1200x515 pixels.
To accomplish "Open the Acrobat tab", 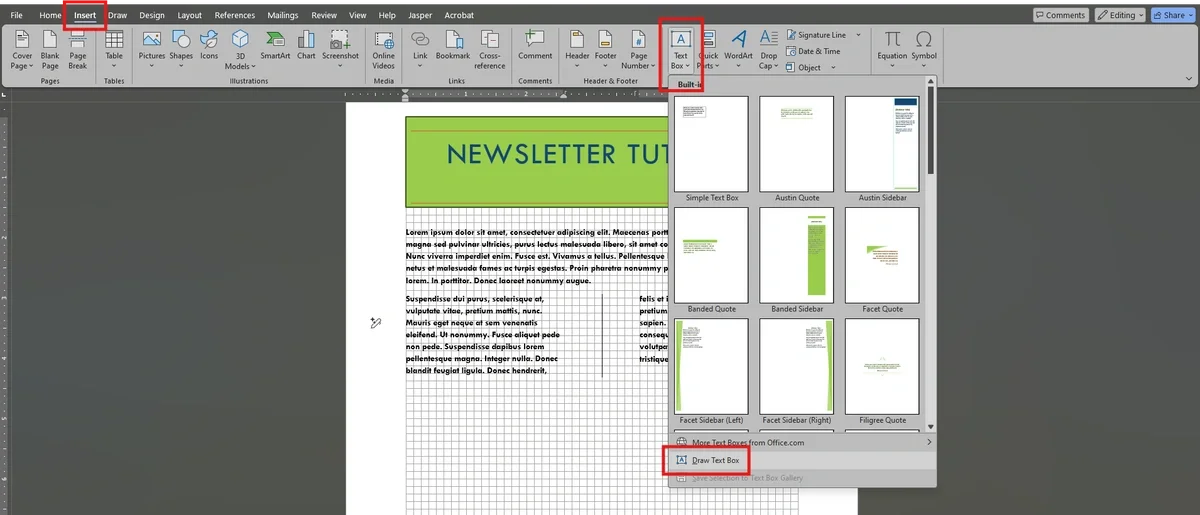I will (x=458, y=15).
